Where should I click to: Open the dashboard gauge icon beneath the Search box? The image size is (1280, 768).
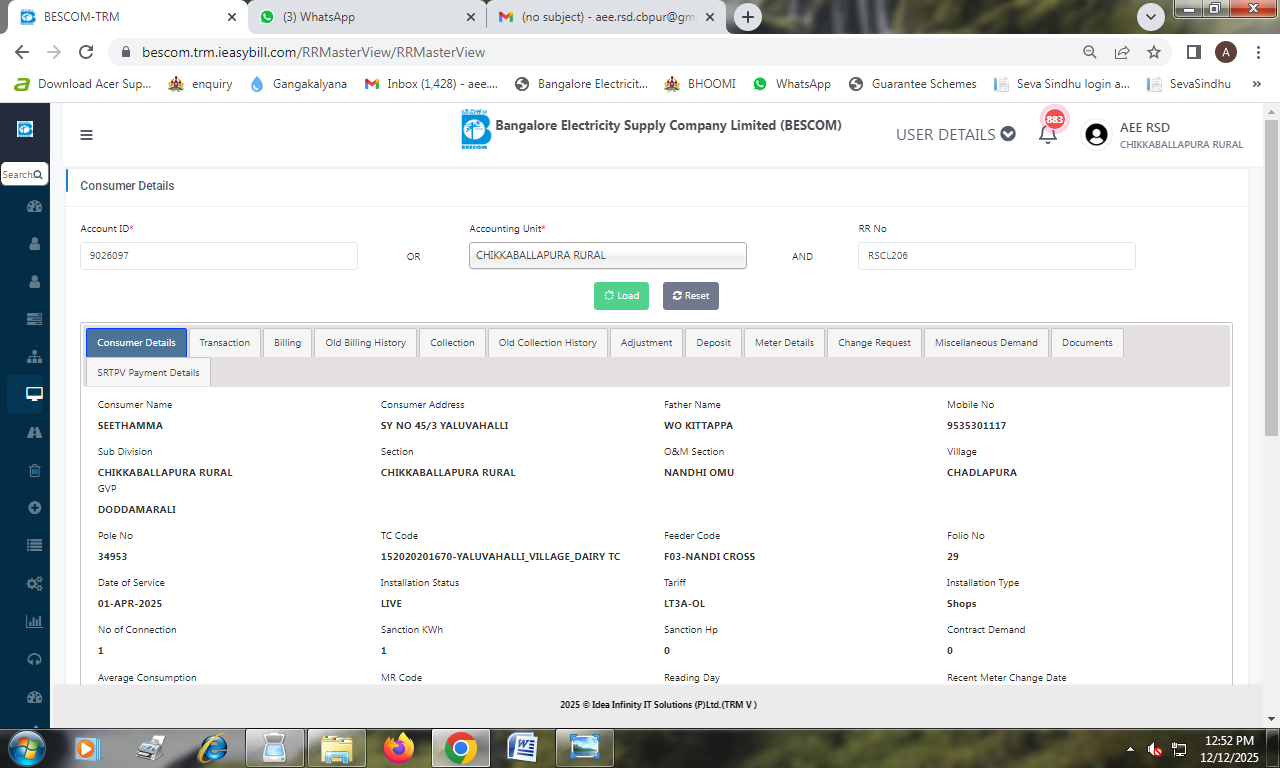click(34, 207)
